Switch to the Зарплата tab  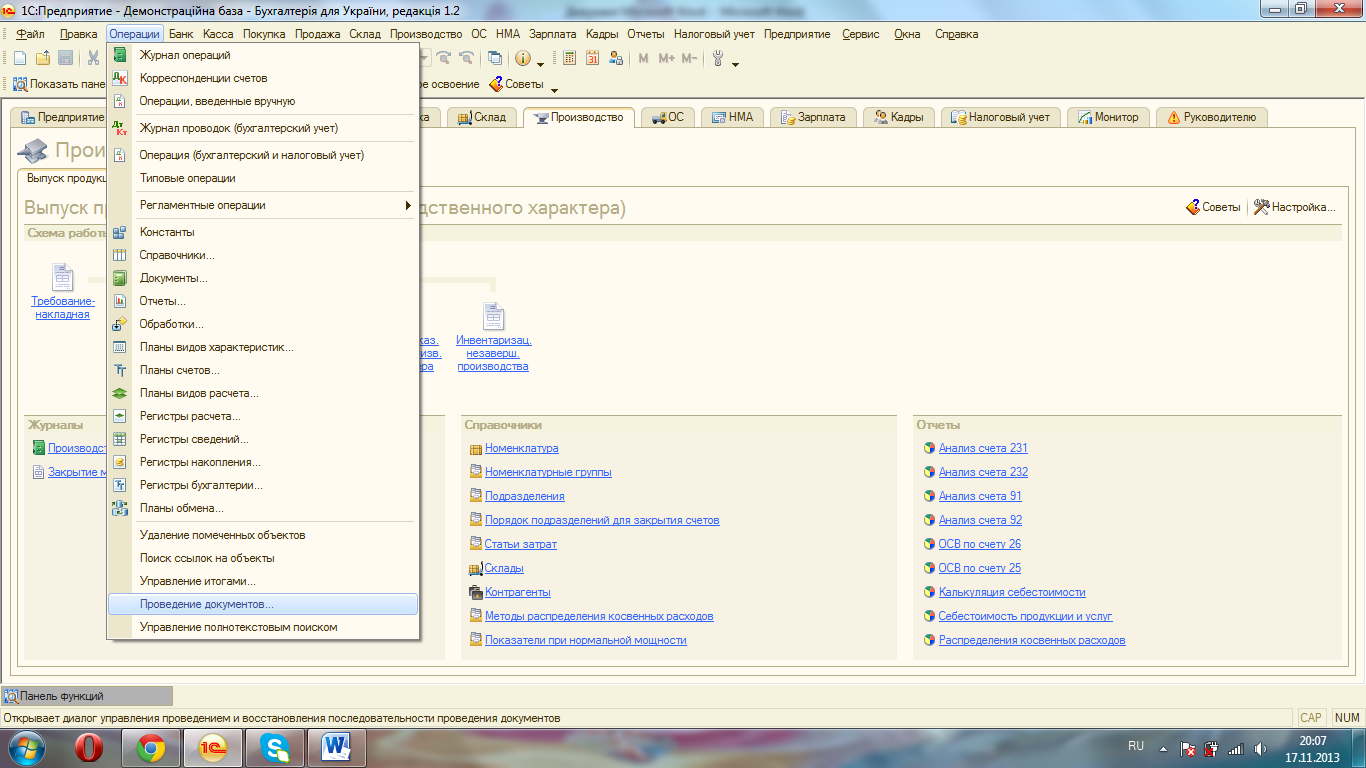pyautogui.click(x=812, y=117)
